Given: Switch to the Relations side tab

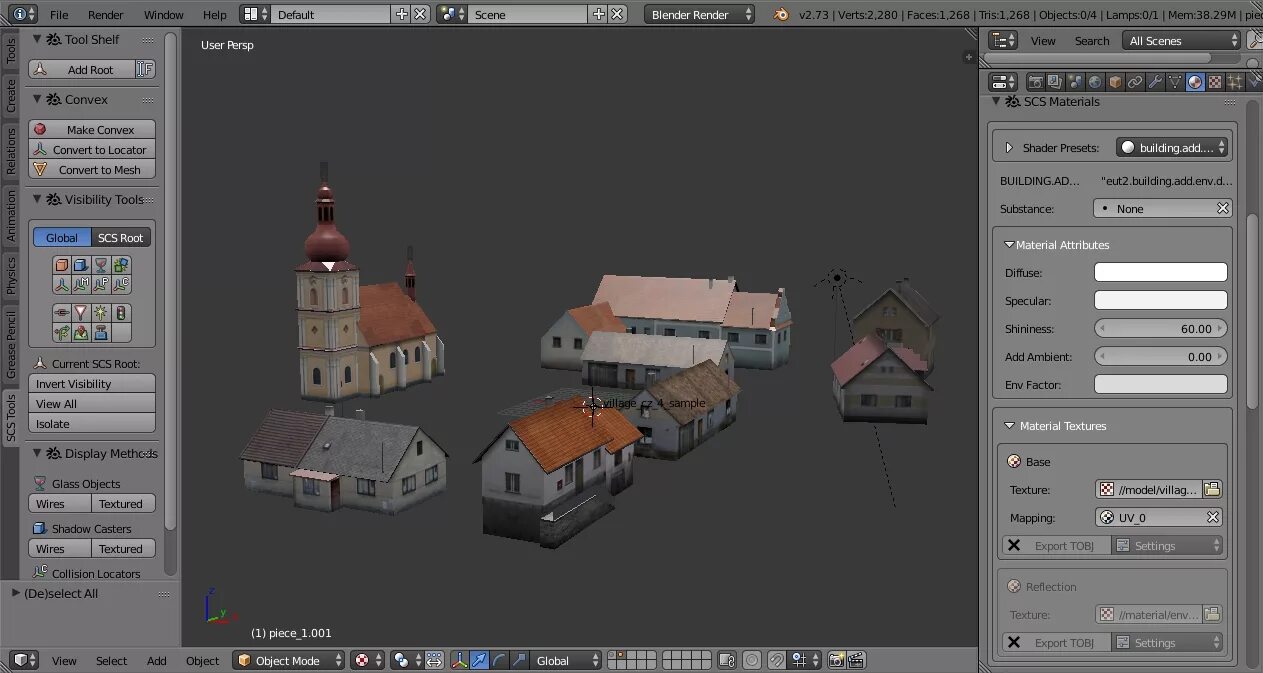Looking at the screenshot, I should (x=11, y=151).
